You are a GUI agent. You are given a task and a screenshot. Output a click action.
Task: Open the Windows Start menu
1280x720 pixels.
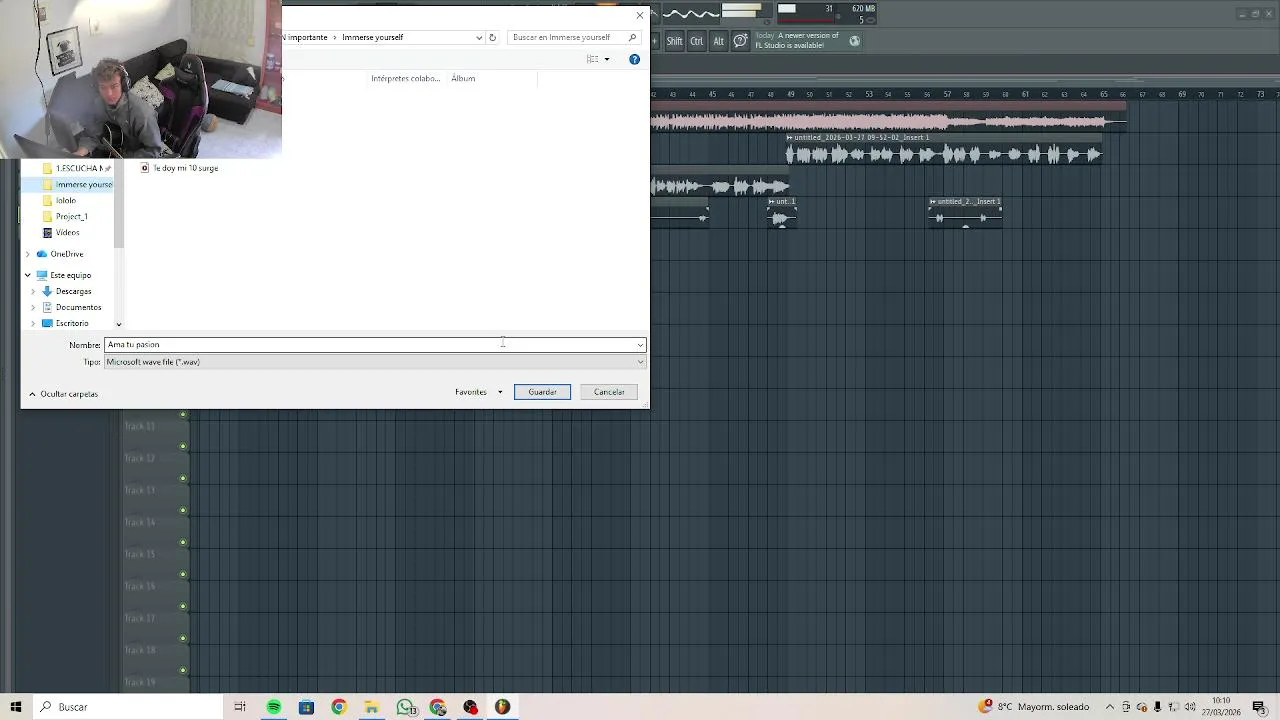[x=15, y=707]
